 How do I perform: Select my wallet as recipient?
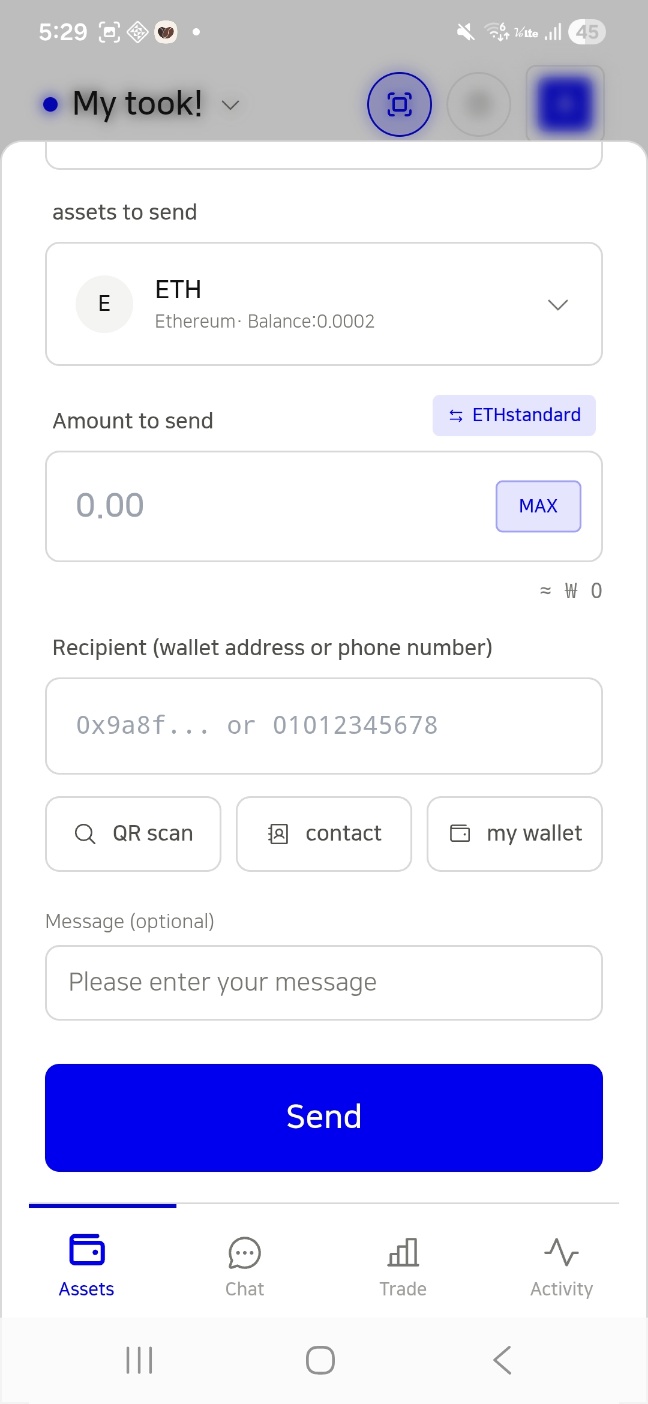point(515,834)
